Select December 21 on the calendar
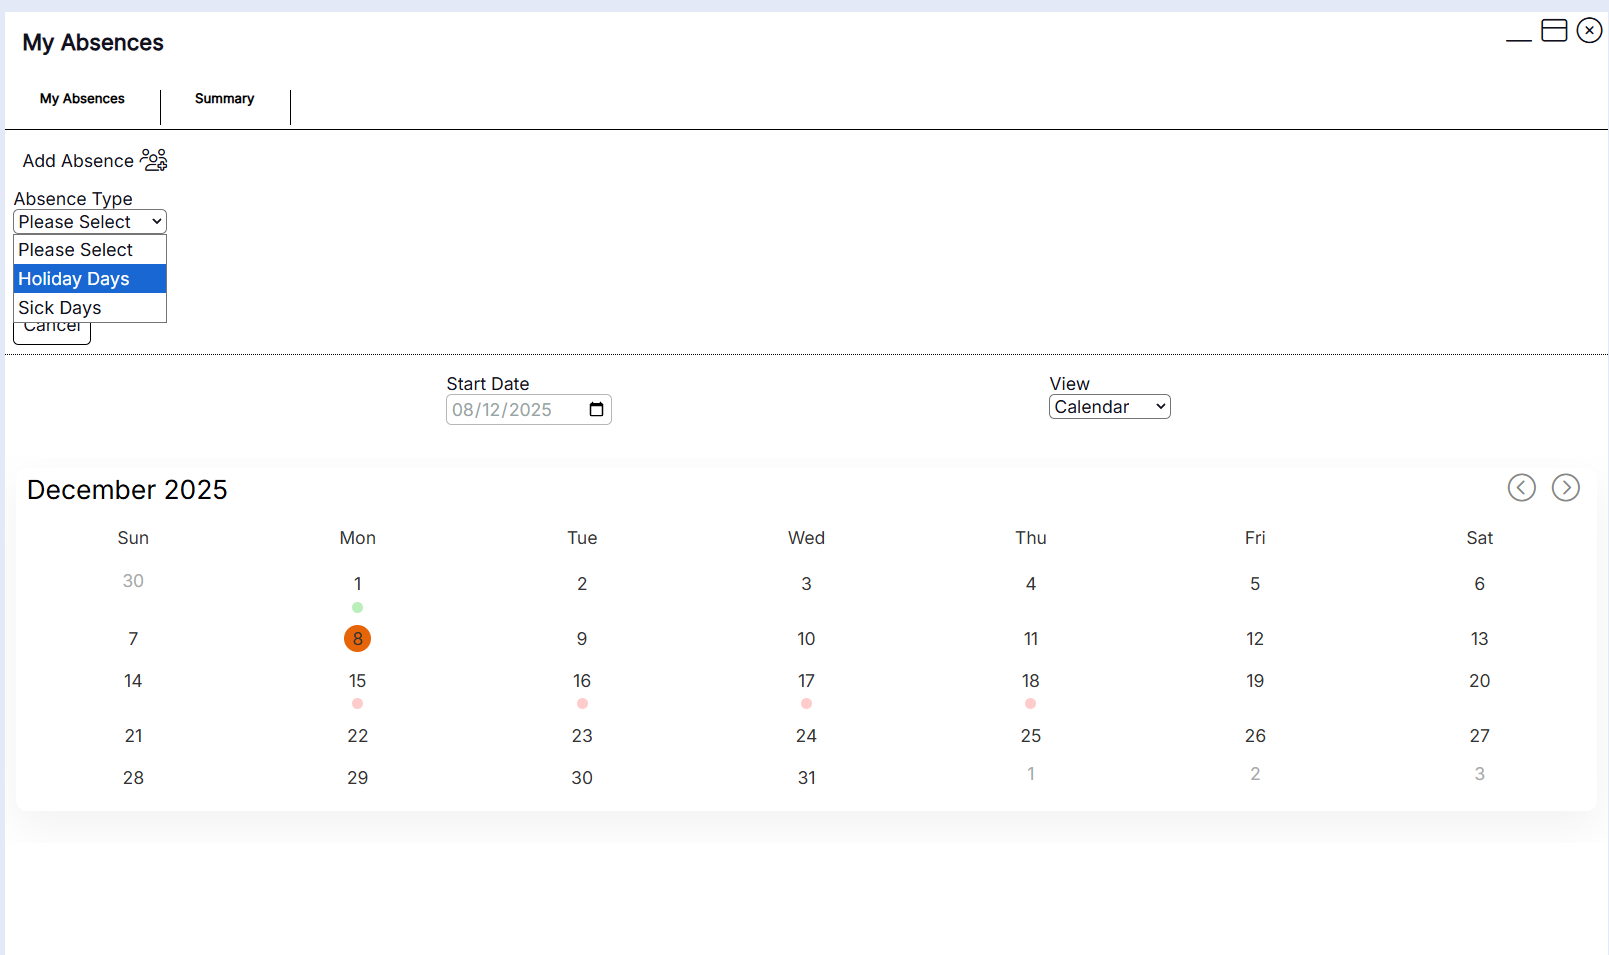 [133, 736]
